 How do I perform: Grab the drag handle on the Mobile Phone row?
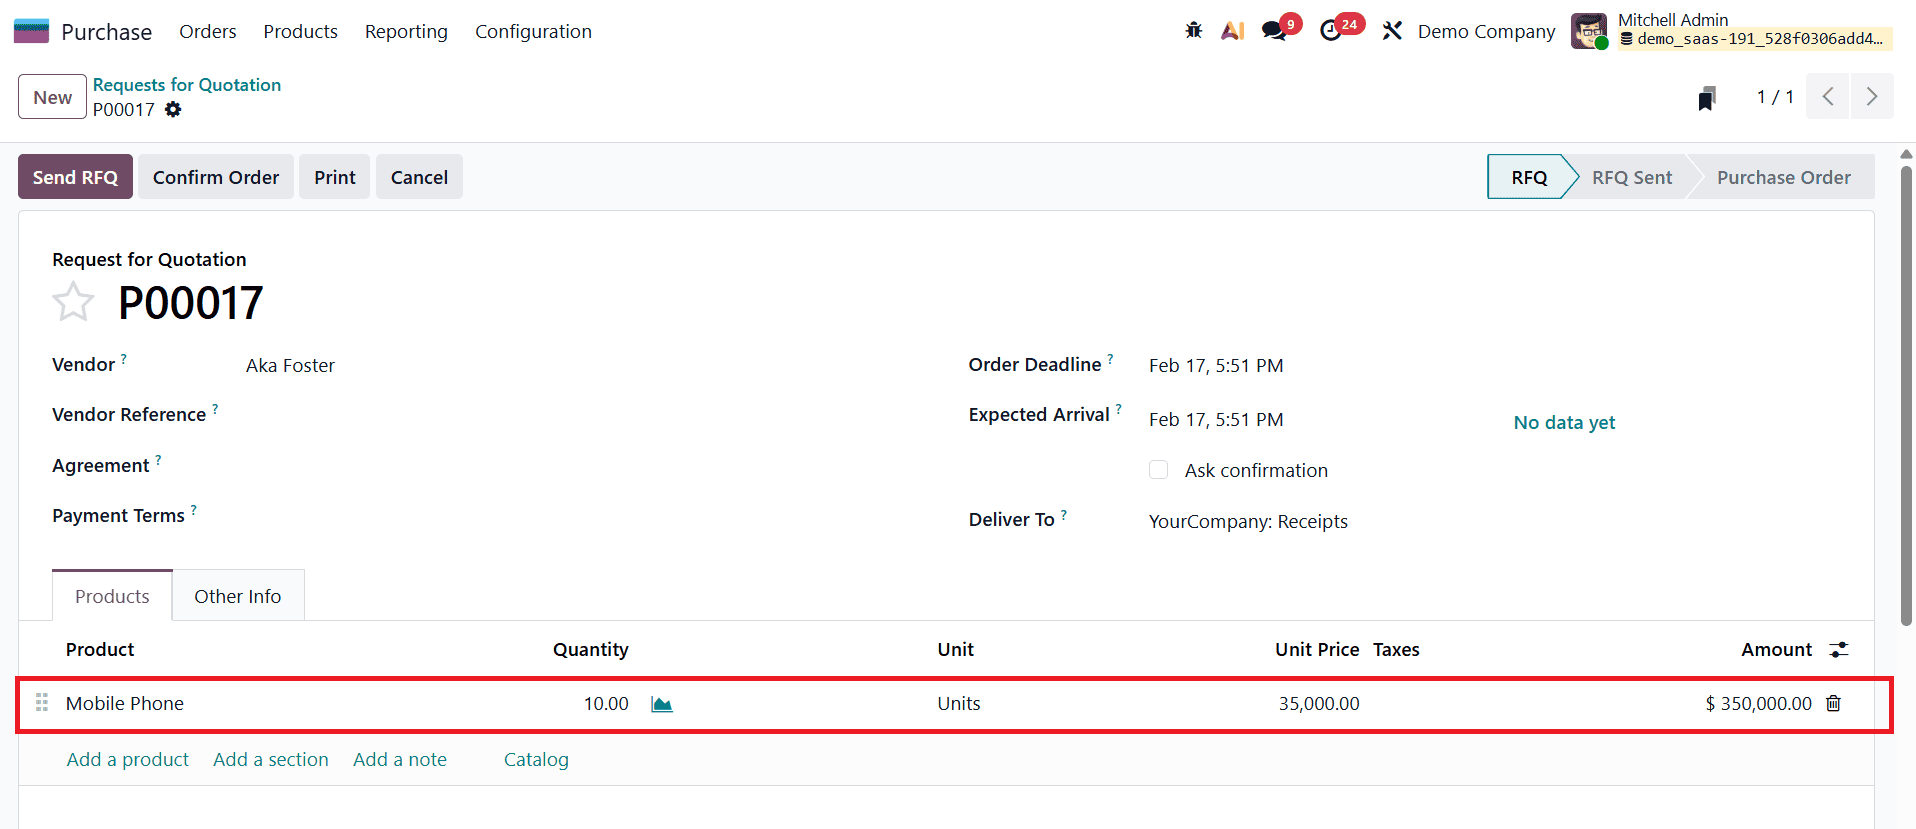[x=41, y=703]
